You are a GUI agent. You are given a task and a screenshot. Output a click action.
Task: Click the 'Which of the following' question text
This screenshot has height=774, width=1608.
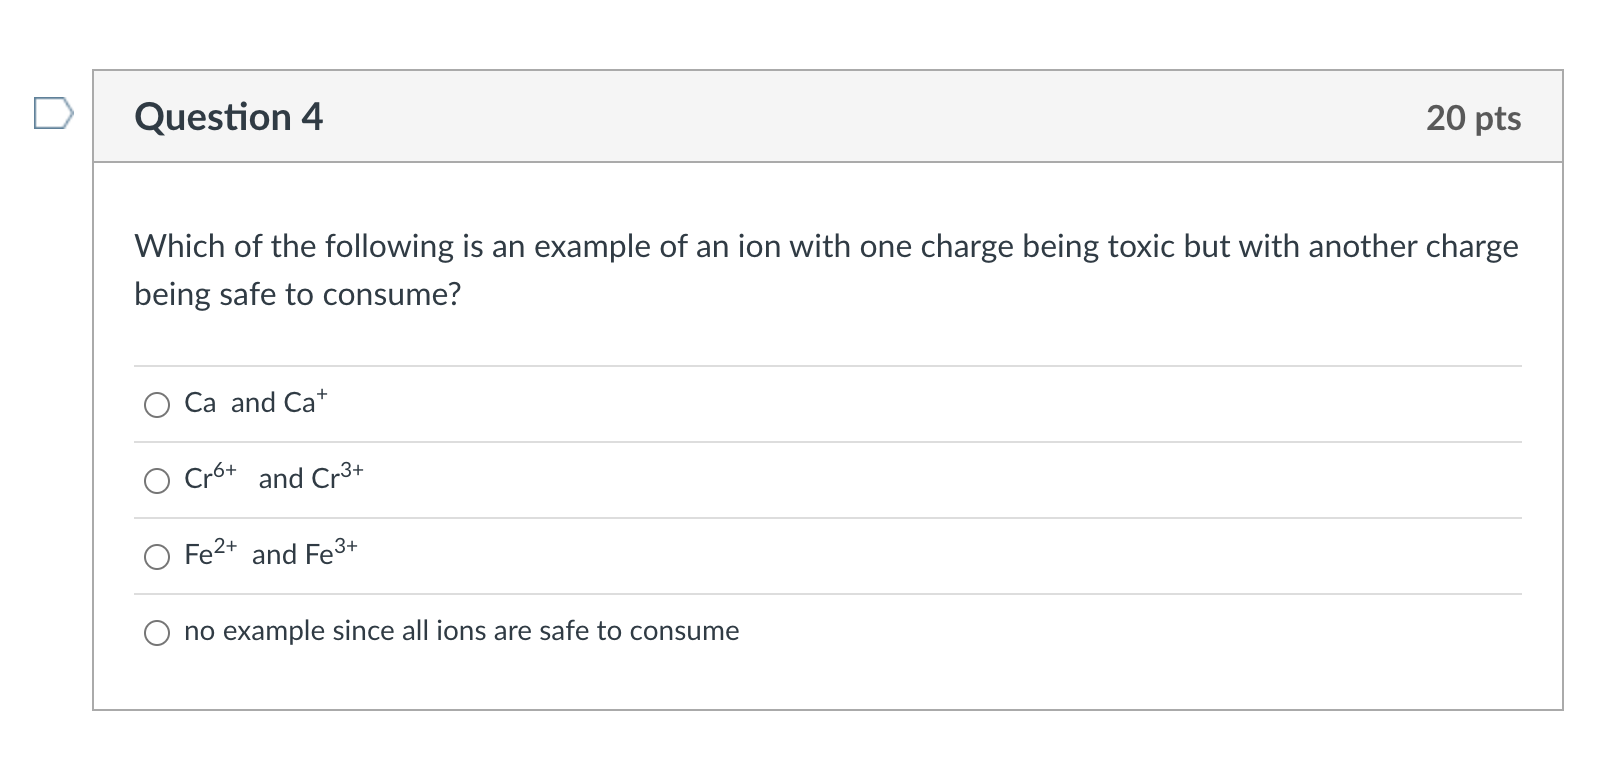[x=825, y=246]
